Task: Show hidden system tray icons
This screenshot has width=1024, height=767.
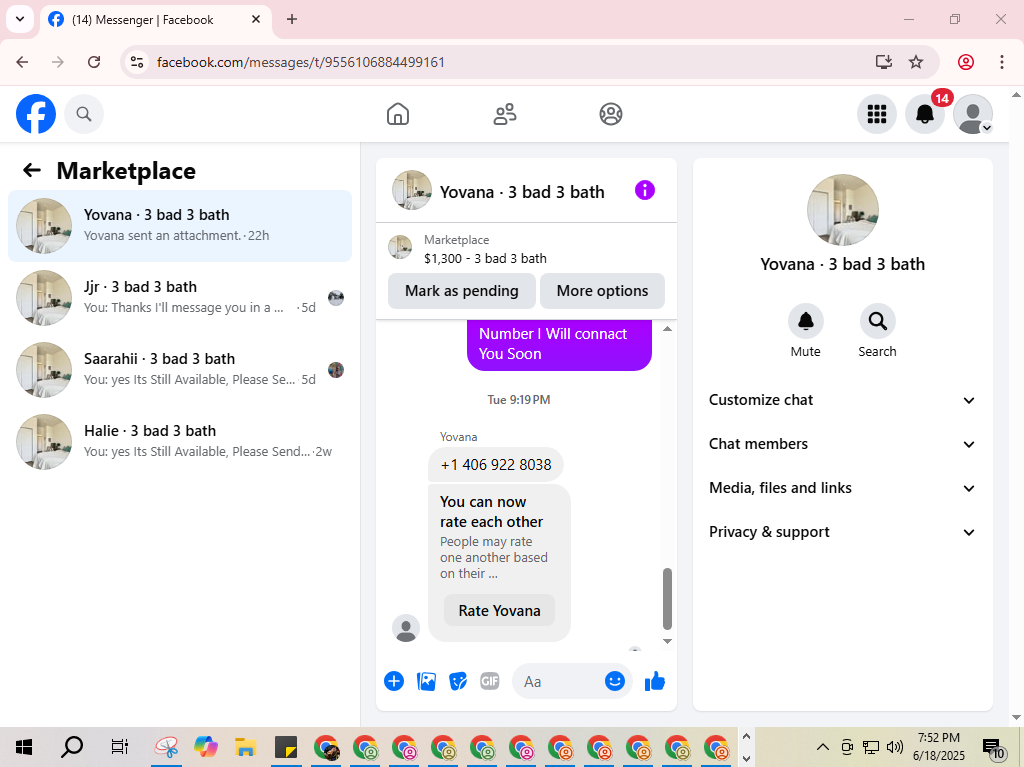Action: [823, 747]
